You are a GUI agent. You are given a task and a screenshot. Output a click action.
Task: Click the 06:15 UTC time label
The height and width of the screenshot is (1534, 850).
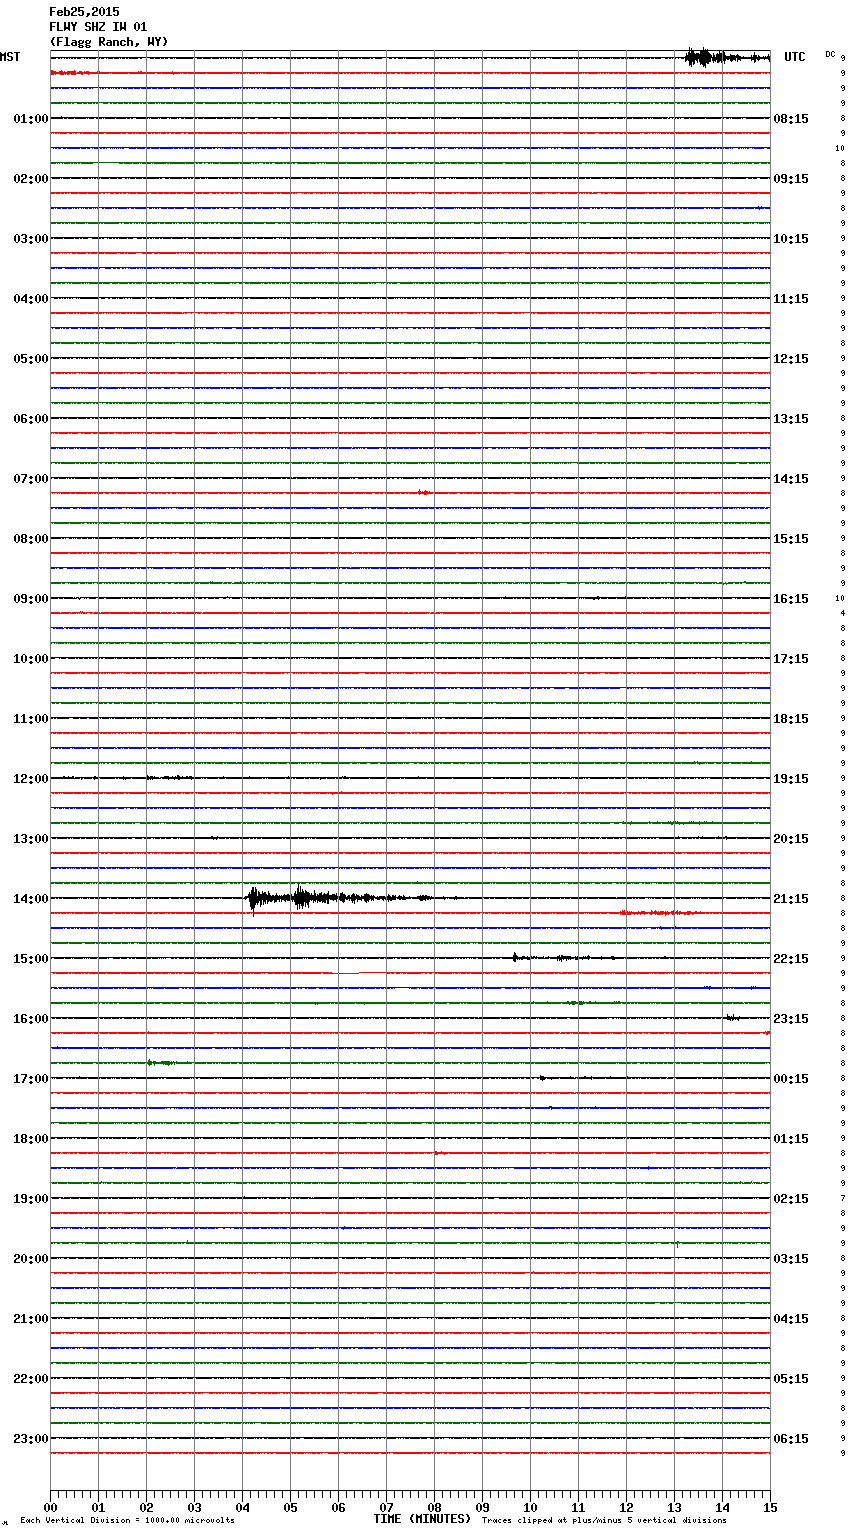(791, 1439)
